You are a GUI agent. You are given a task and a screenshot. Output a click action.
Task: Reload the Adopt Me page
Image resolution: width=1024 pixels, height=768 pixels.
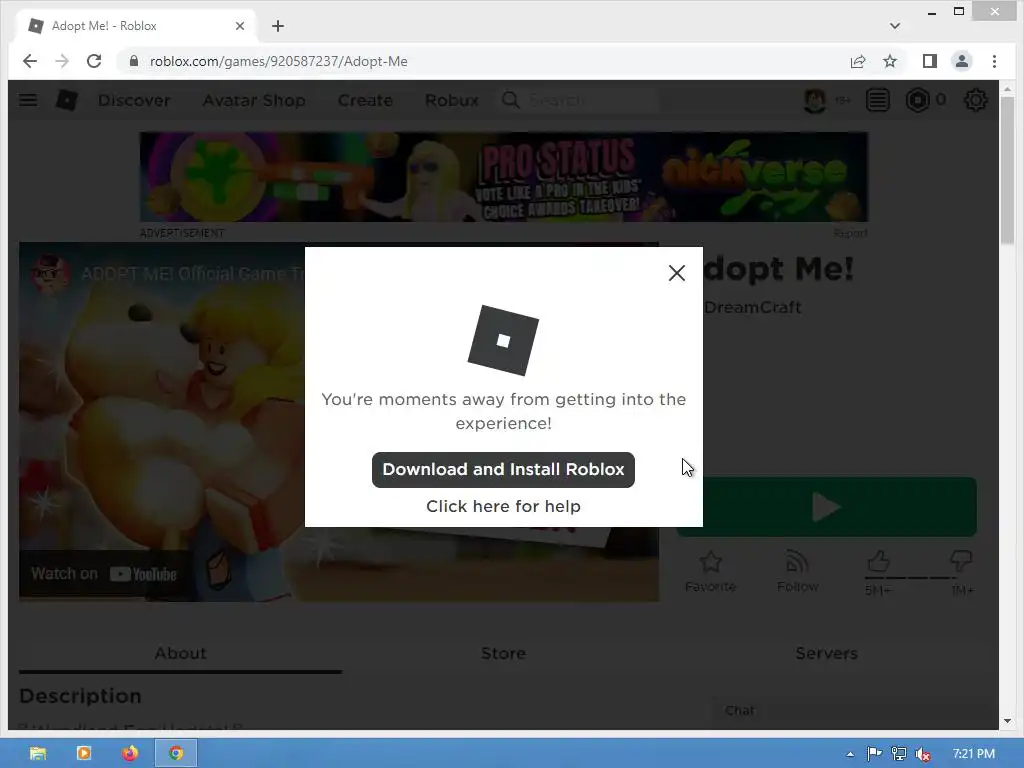(x=94, y=61)
